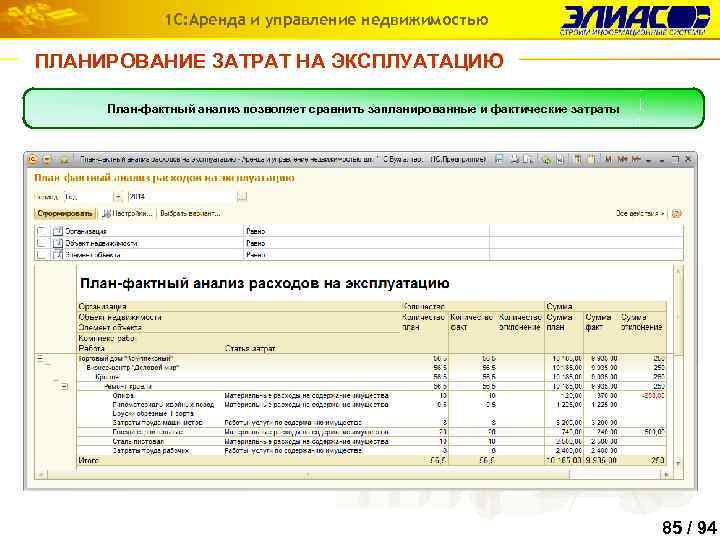The width and height of the screenshot is (720, 540).
Task: Click the Количество план column header
Action: pyautogui.click(x=423, y=322)
